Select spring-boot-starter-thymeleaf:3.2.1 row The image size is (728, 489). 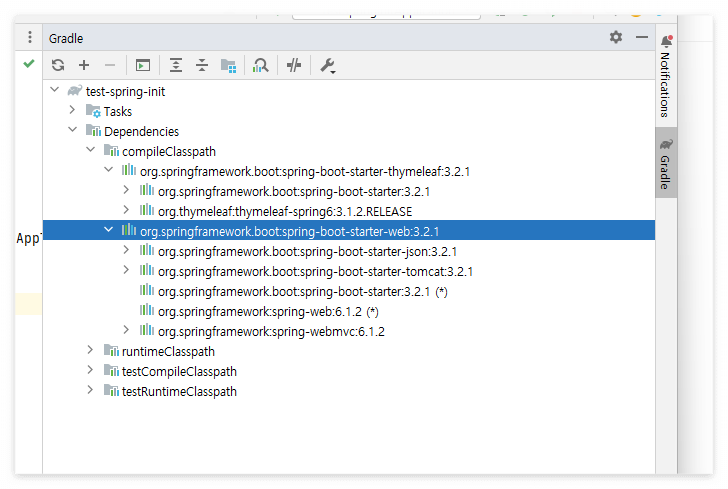349,171
